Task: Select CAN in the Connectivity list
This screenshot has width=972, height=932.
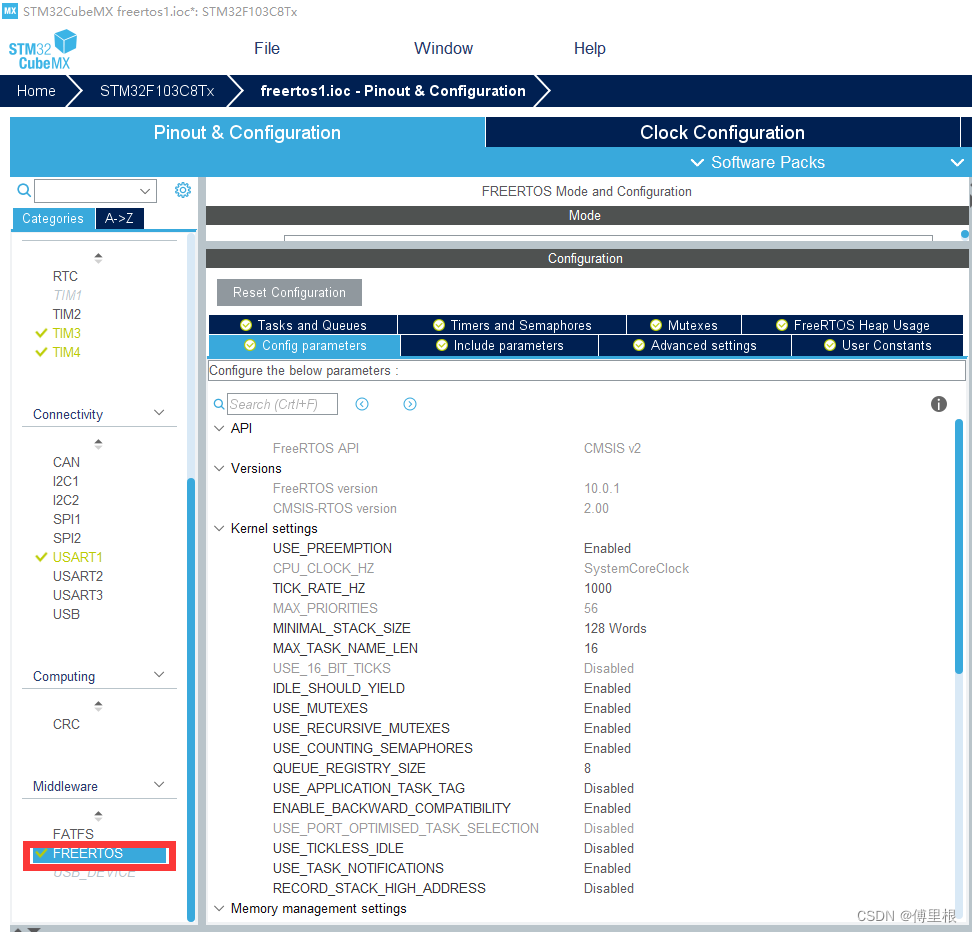Action: point(66,462)
